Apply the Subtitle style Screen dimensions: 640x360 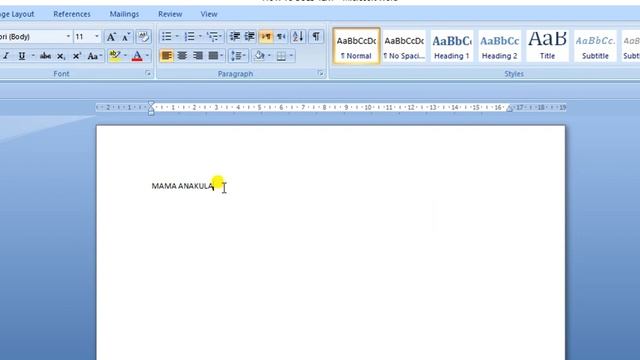pyautogui.click(x=595, y=46)
